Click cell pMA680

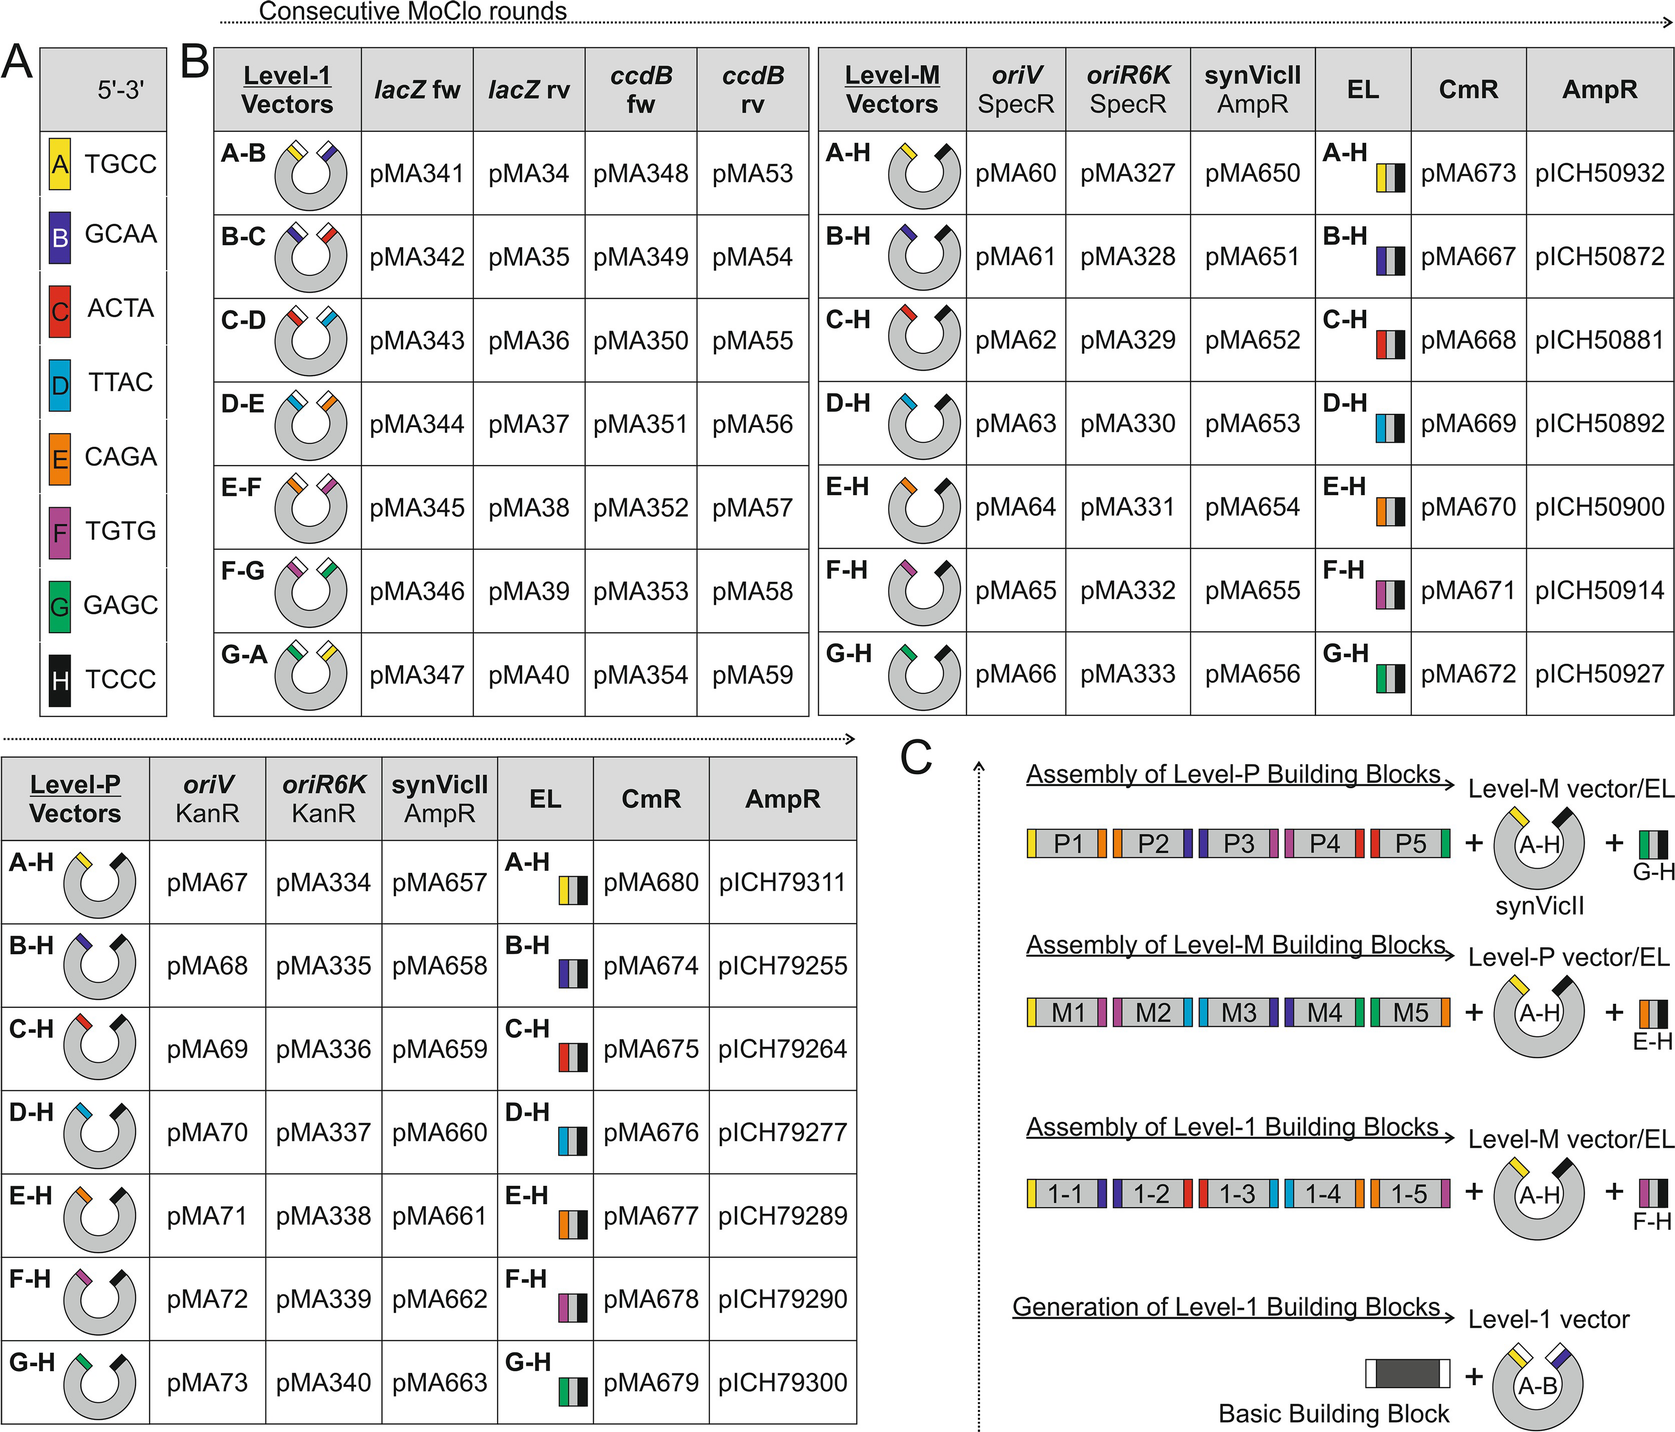tap(651, 883)
